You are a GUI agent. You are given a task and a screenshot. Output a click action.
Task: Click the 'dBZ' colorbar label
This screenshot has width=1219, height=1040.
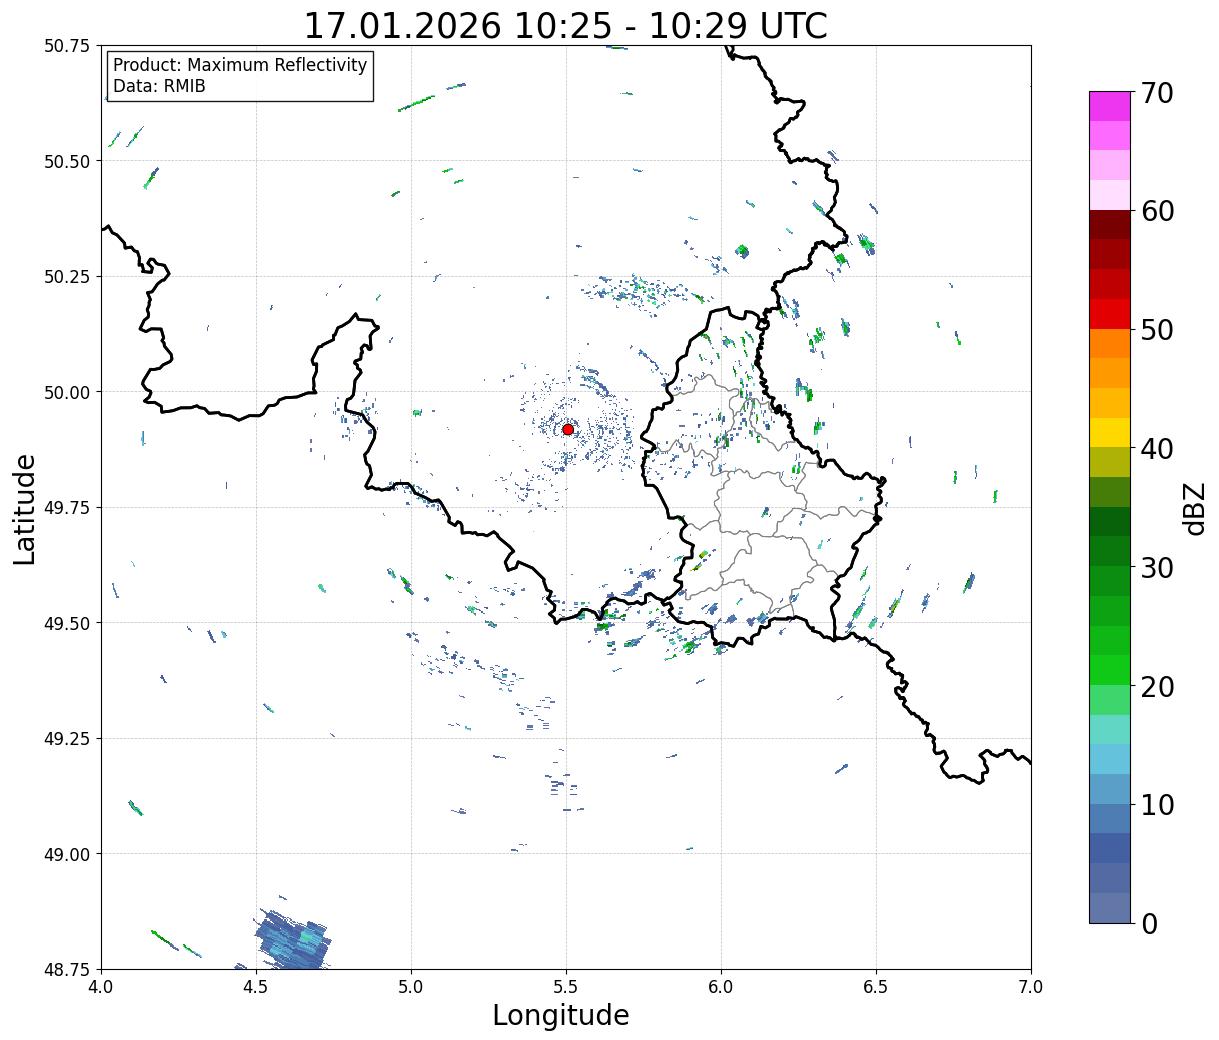coord(1195,507)
